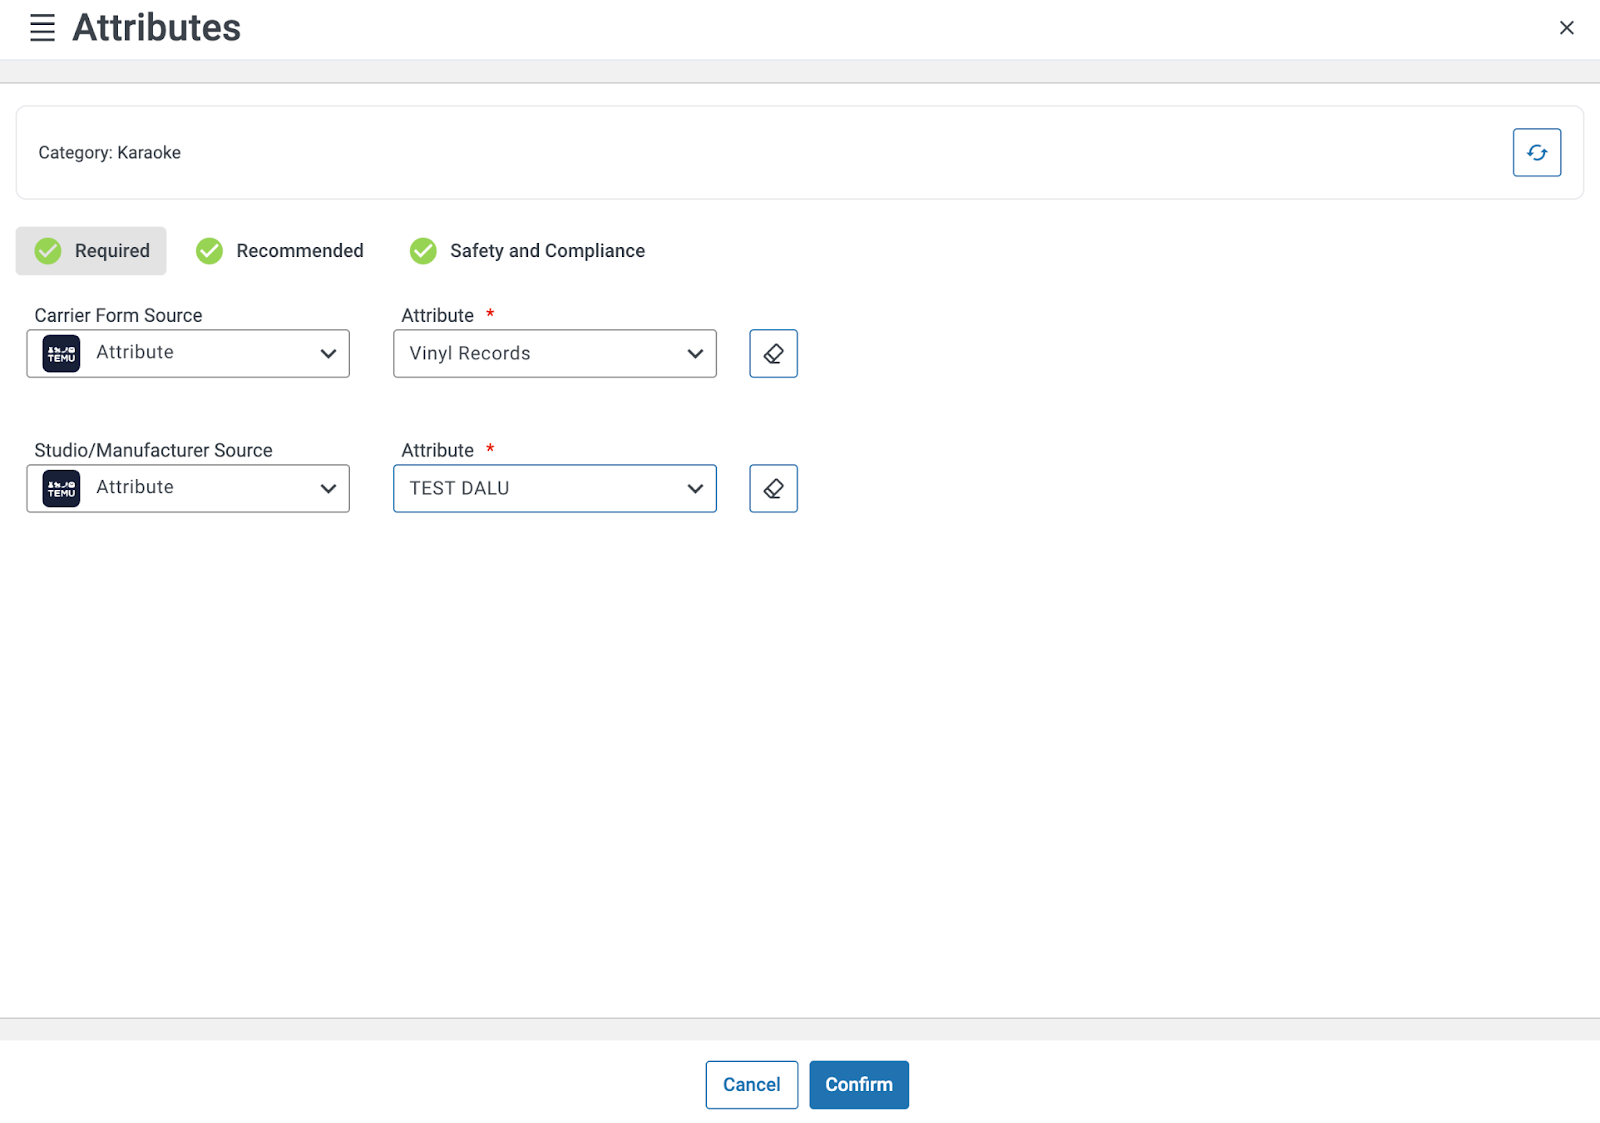The height and width of the screenshot is (1123, 1600).
Task: Switch to the Recommended tab
Action: (280, 251)
